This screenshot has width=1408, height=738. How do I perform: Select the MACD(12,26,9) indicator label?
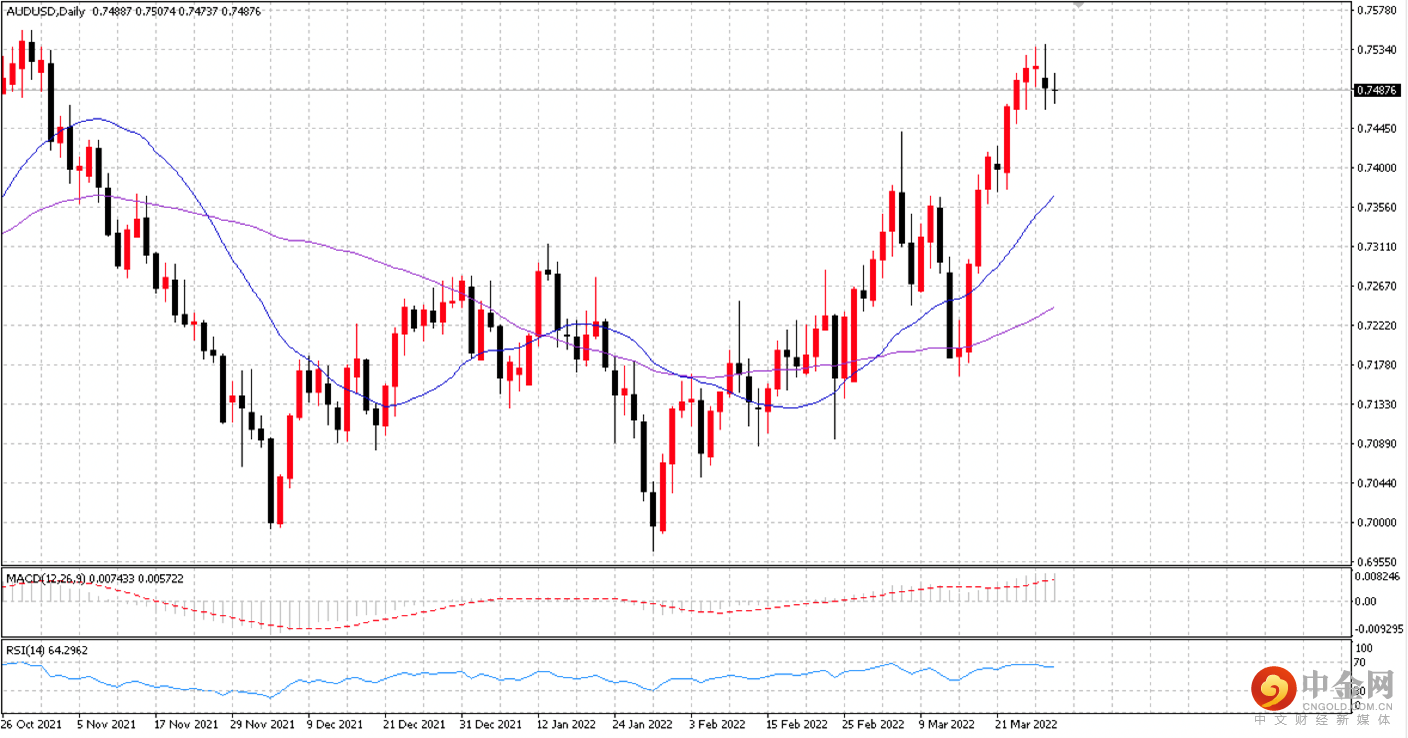pyautogui.click(x=46, y=578)
